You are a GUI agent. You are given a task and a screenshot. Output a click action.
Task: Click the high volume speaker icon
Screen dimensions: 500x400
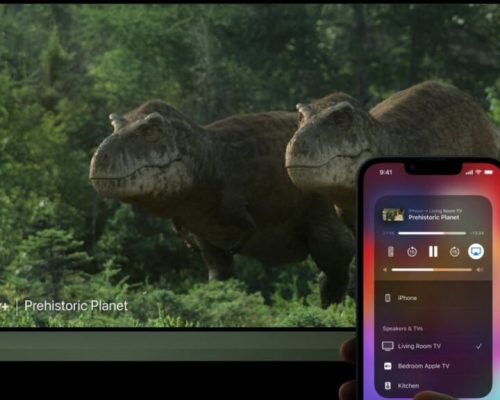click(x=480, y=270)
